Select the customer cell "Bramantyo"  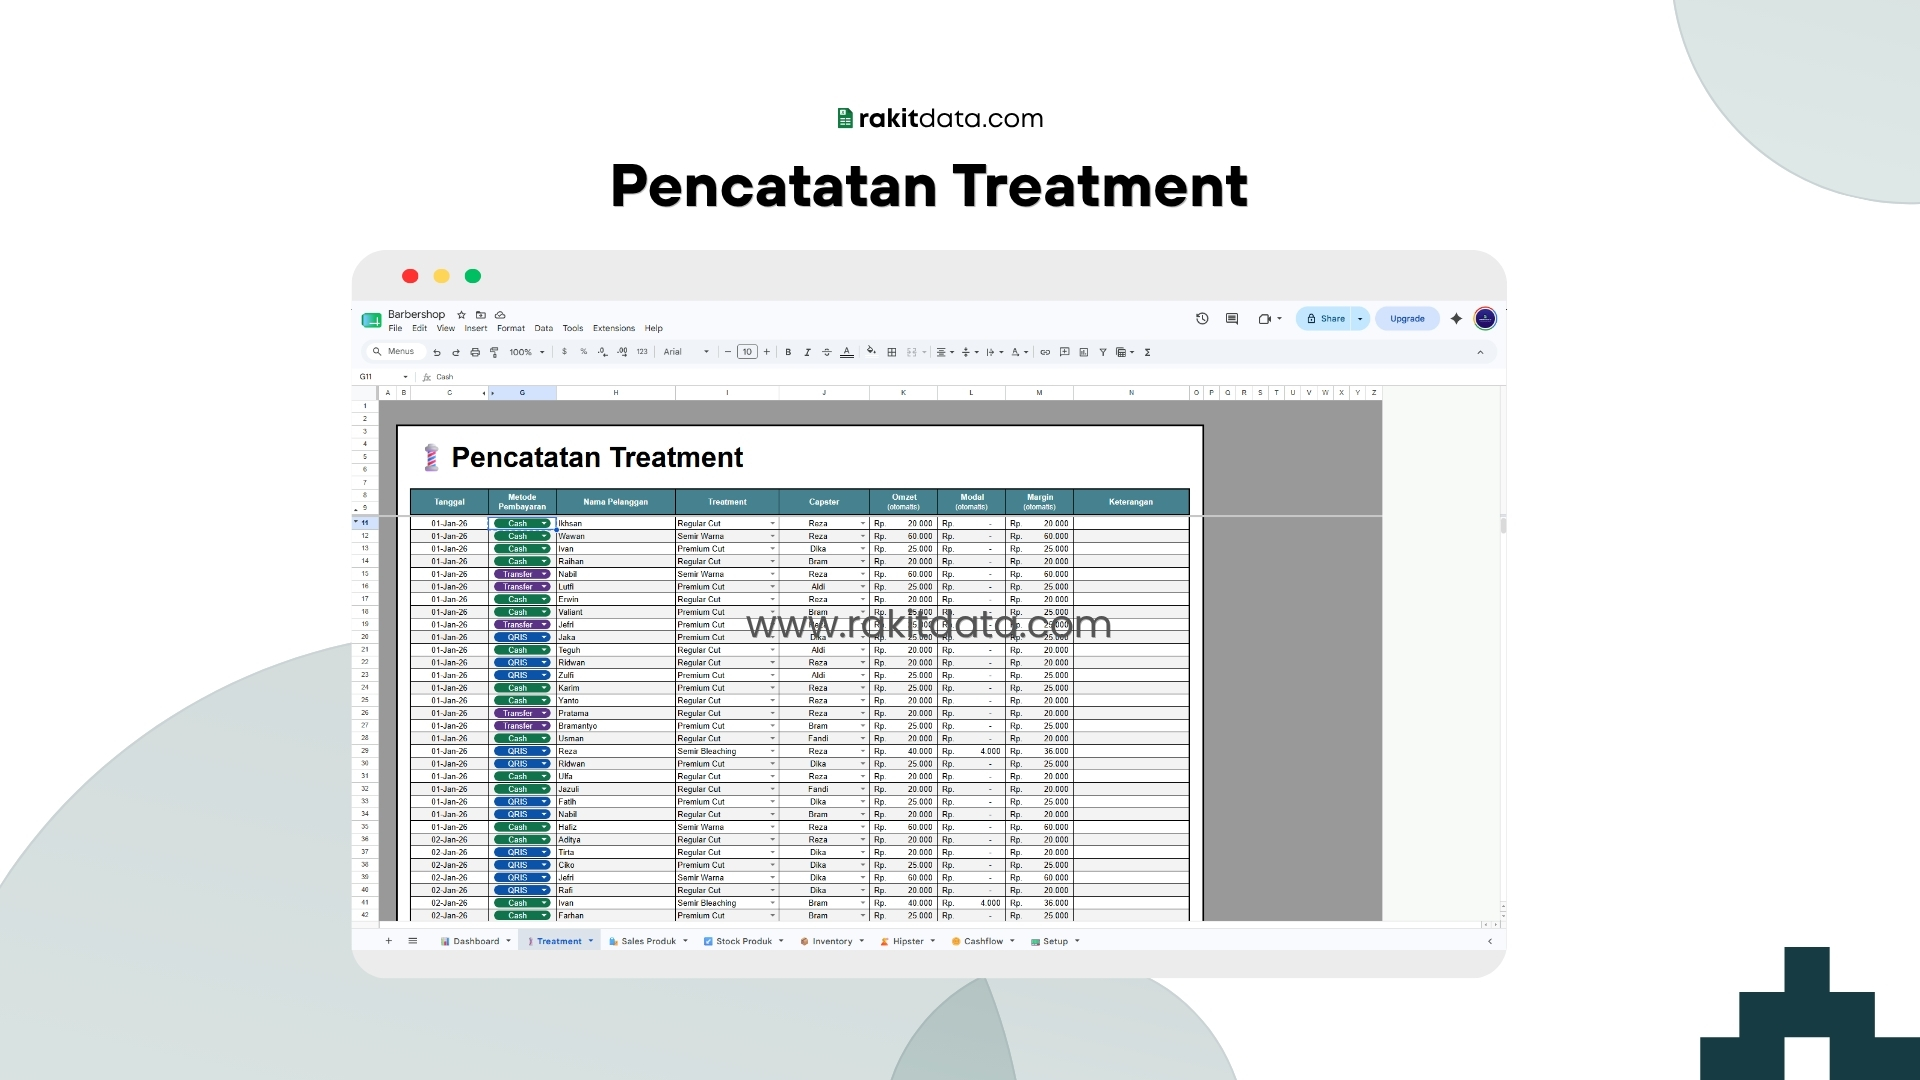click(615, 726)
